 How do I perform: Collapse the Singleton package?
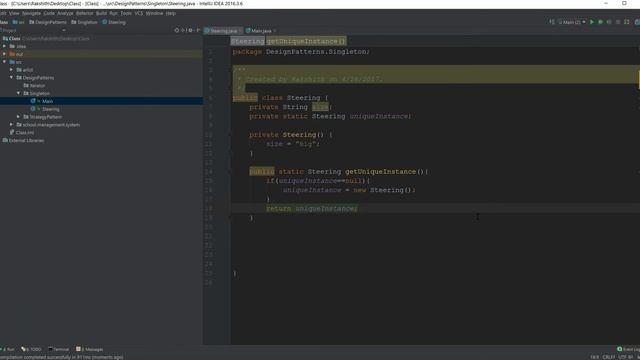(x=18, y=93)
